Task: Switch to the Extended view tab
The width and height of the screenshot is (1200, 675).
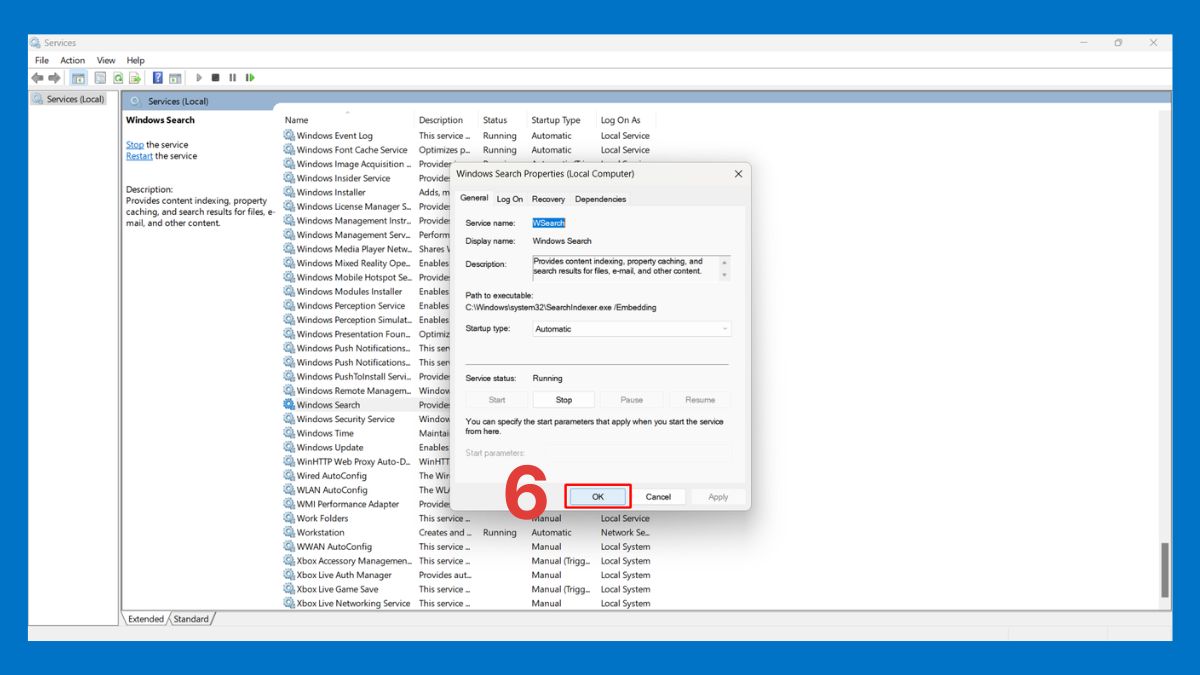Action: (146, 619)
